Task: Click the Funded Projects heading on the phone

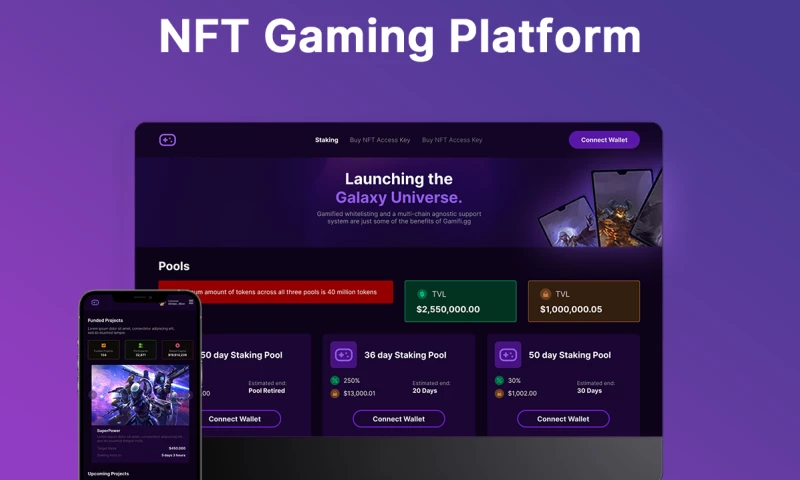Action: tap(105, 320)
